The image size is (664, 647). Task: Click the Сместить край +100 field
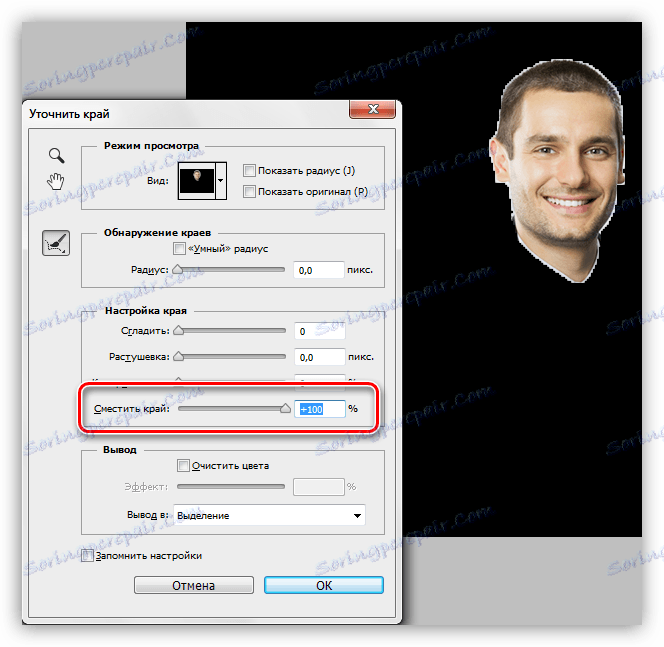(x=320, y=409)
